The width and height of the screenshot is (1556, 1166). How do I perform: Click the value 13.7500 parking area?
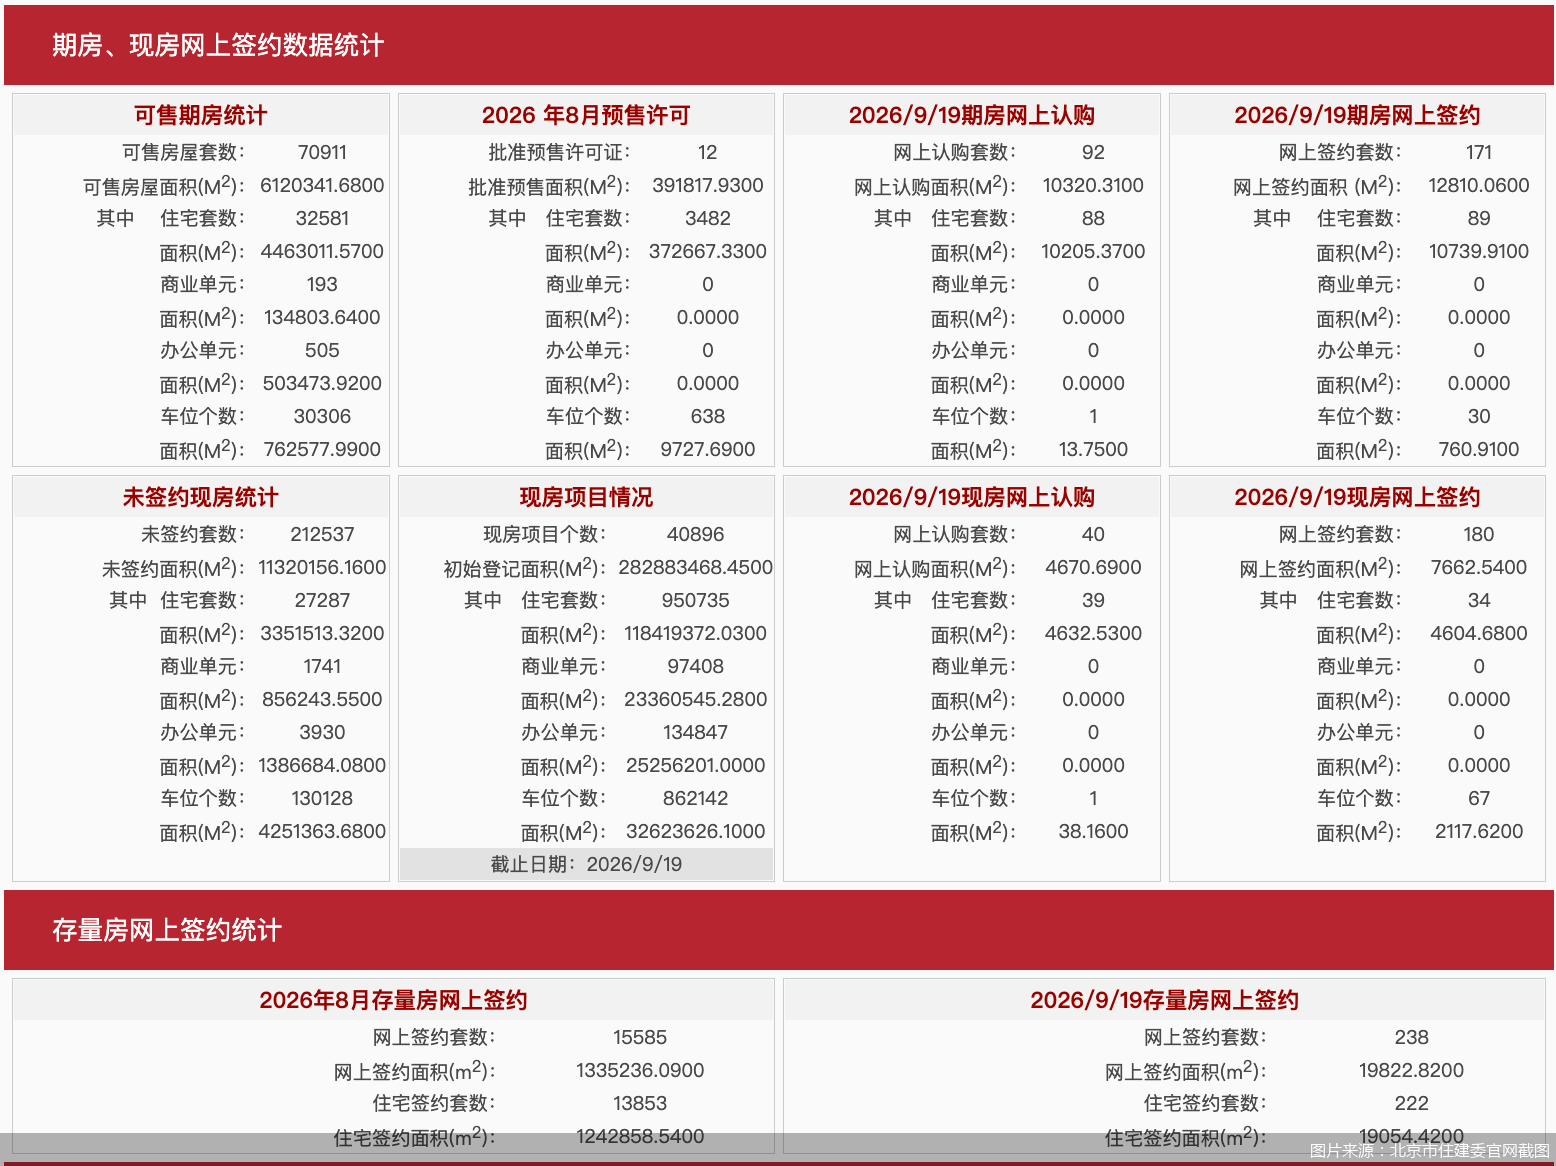1093,449
